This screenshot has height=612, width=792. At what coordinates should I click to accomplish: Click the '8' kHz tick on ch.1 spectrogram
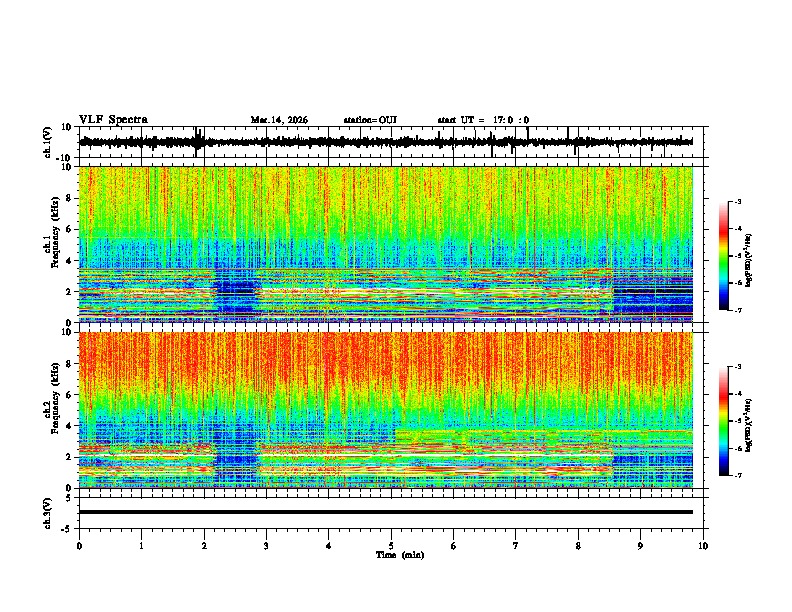(70, 198)
